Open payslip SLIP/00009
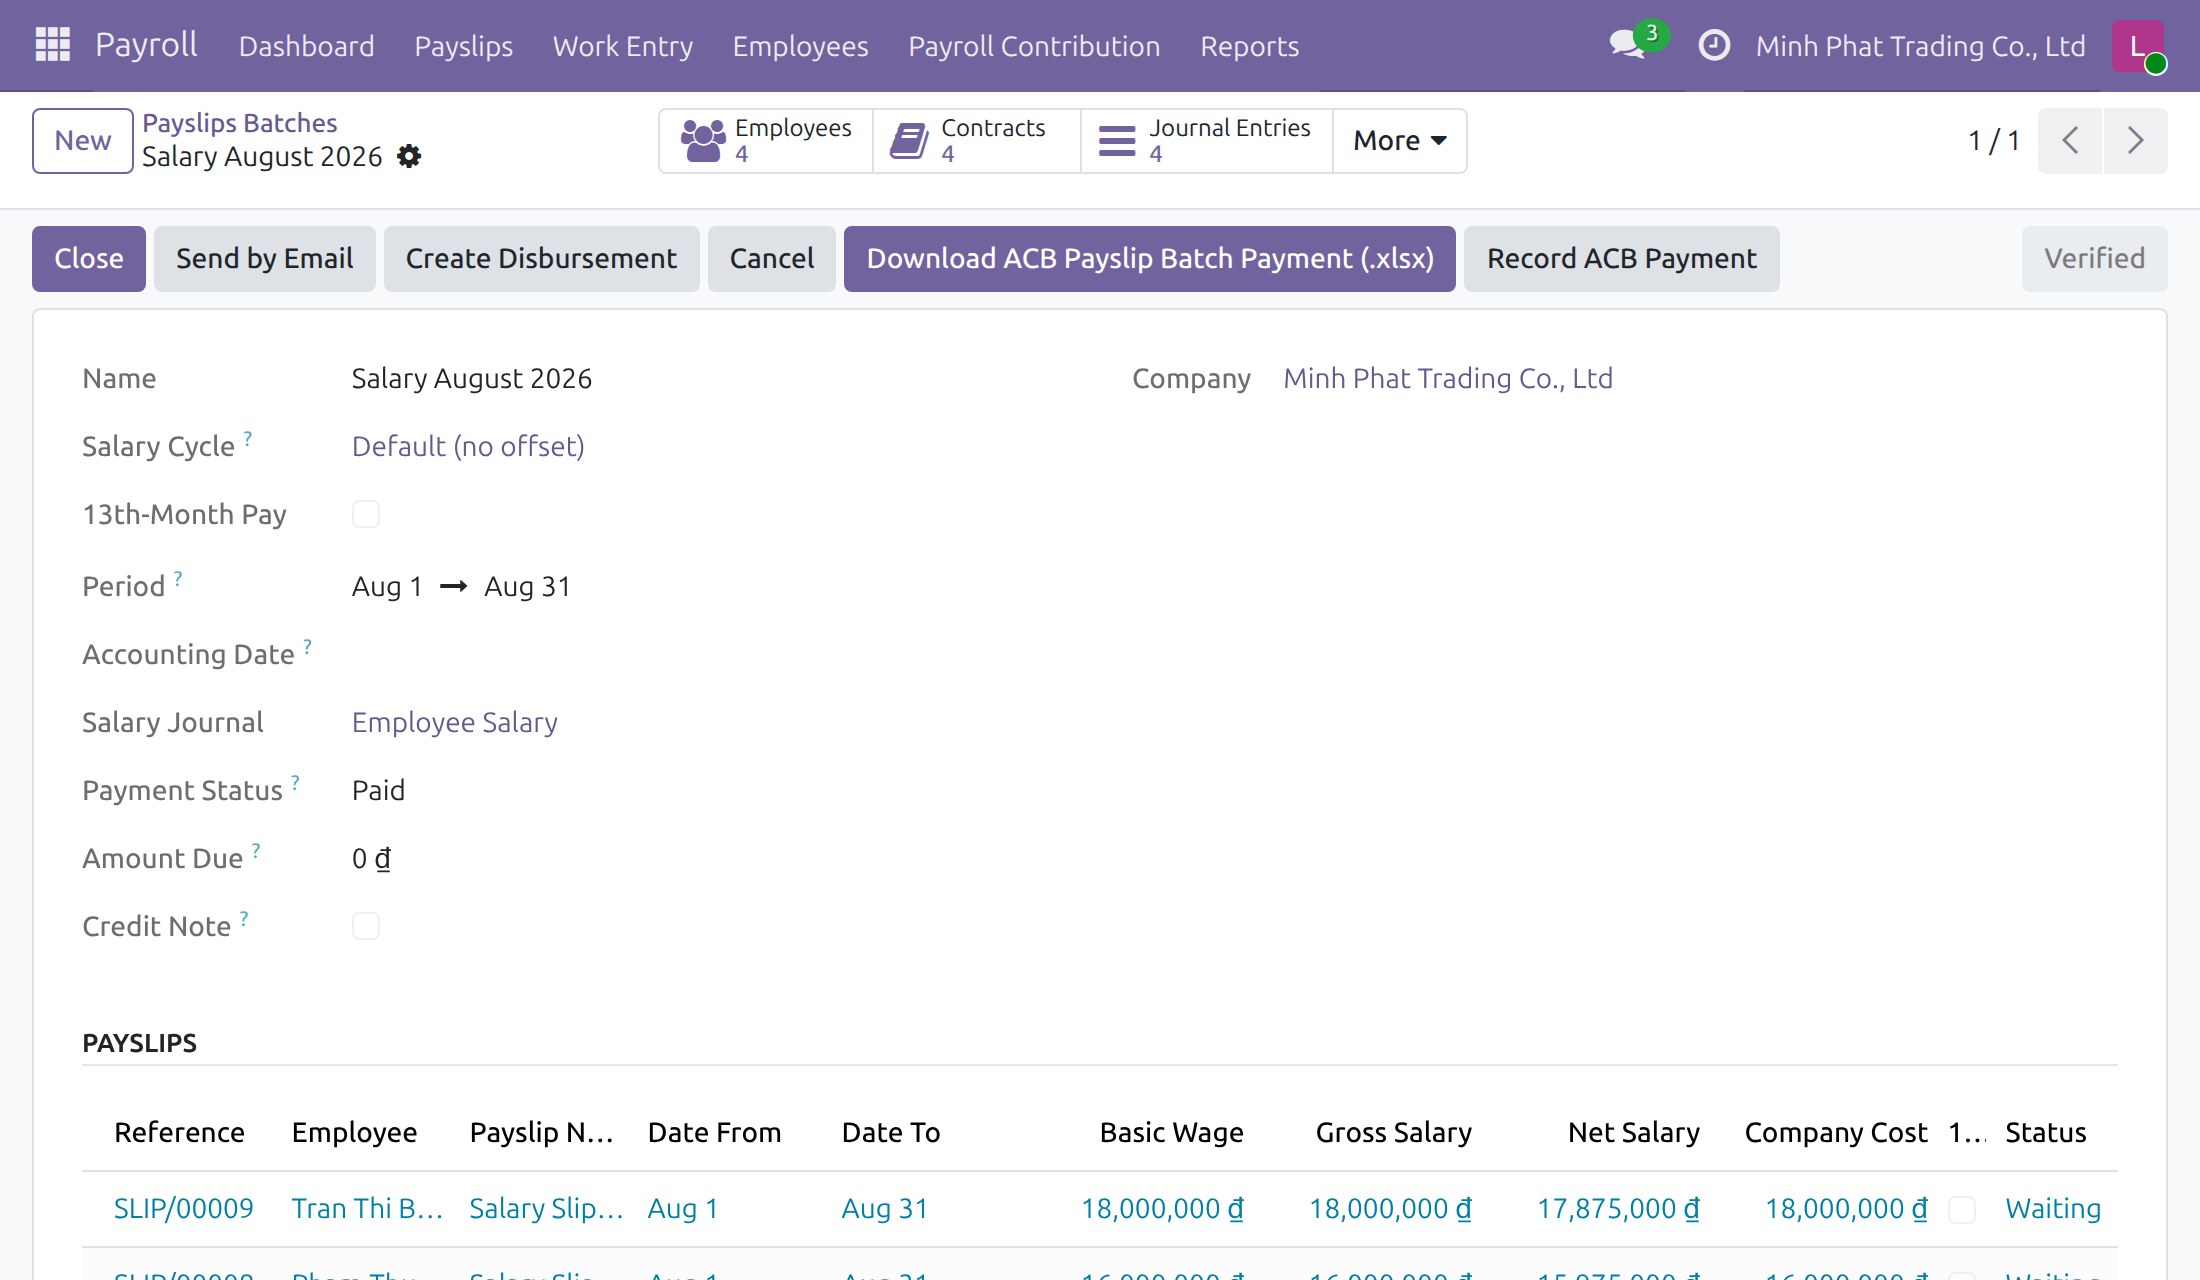 pyautogui.click(x=184, y=1209)
